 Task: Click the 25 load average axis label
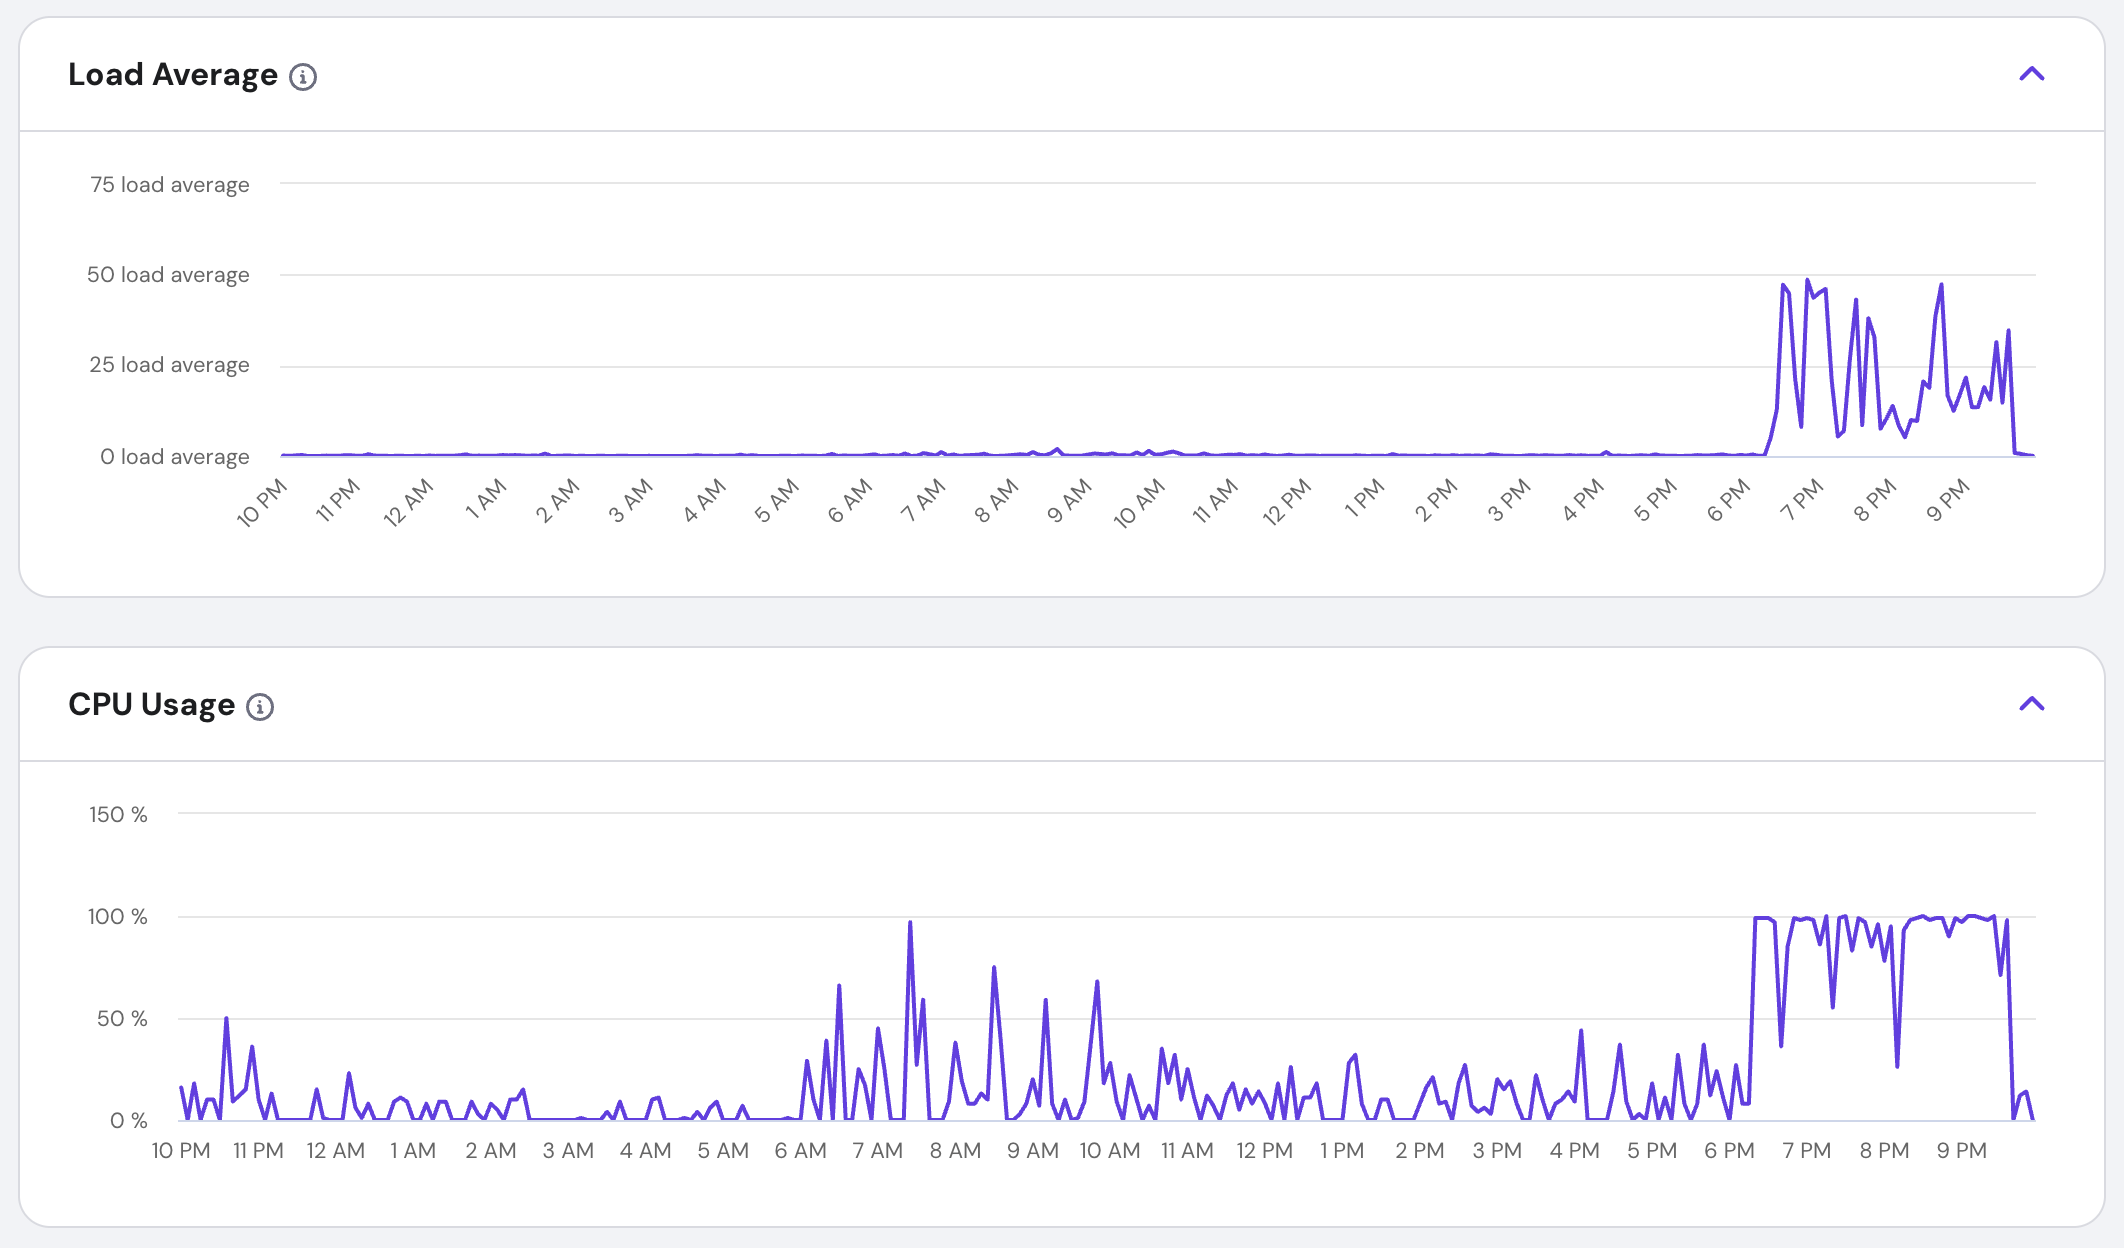pyautogui.click(x=169, y=365)
